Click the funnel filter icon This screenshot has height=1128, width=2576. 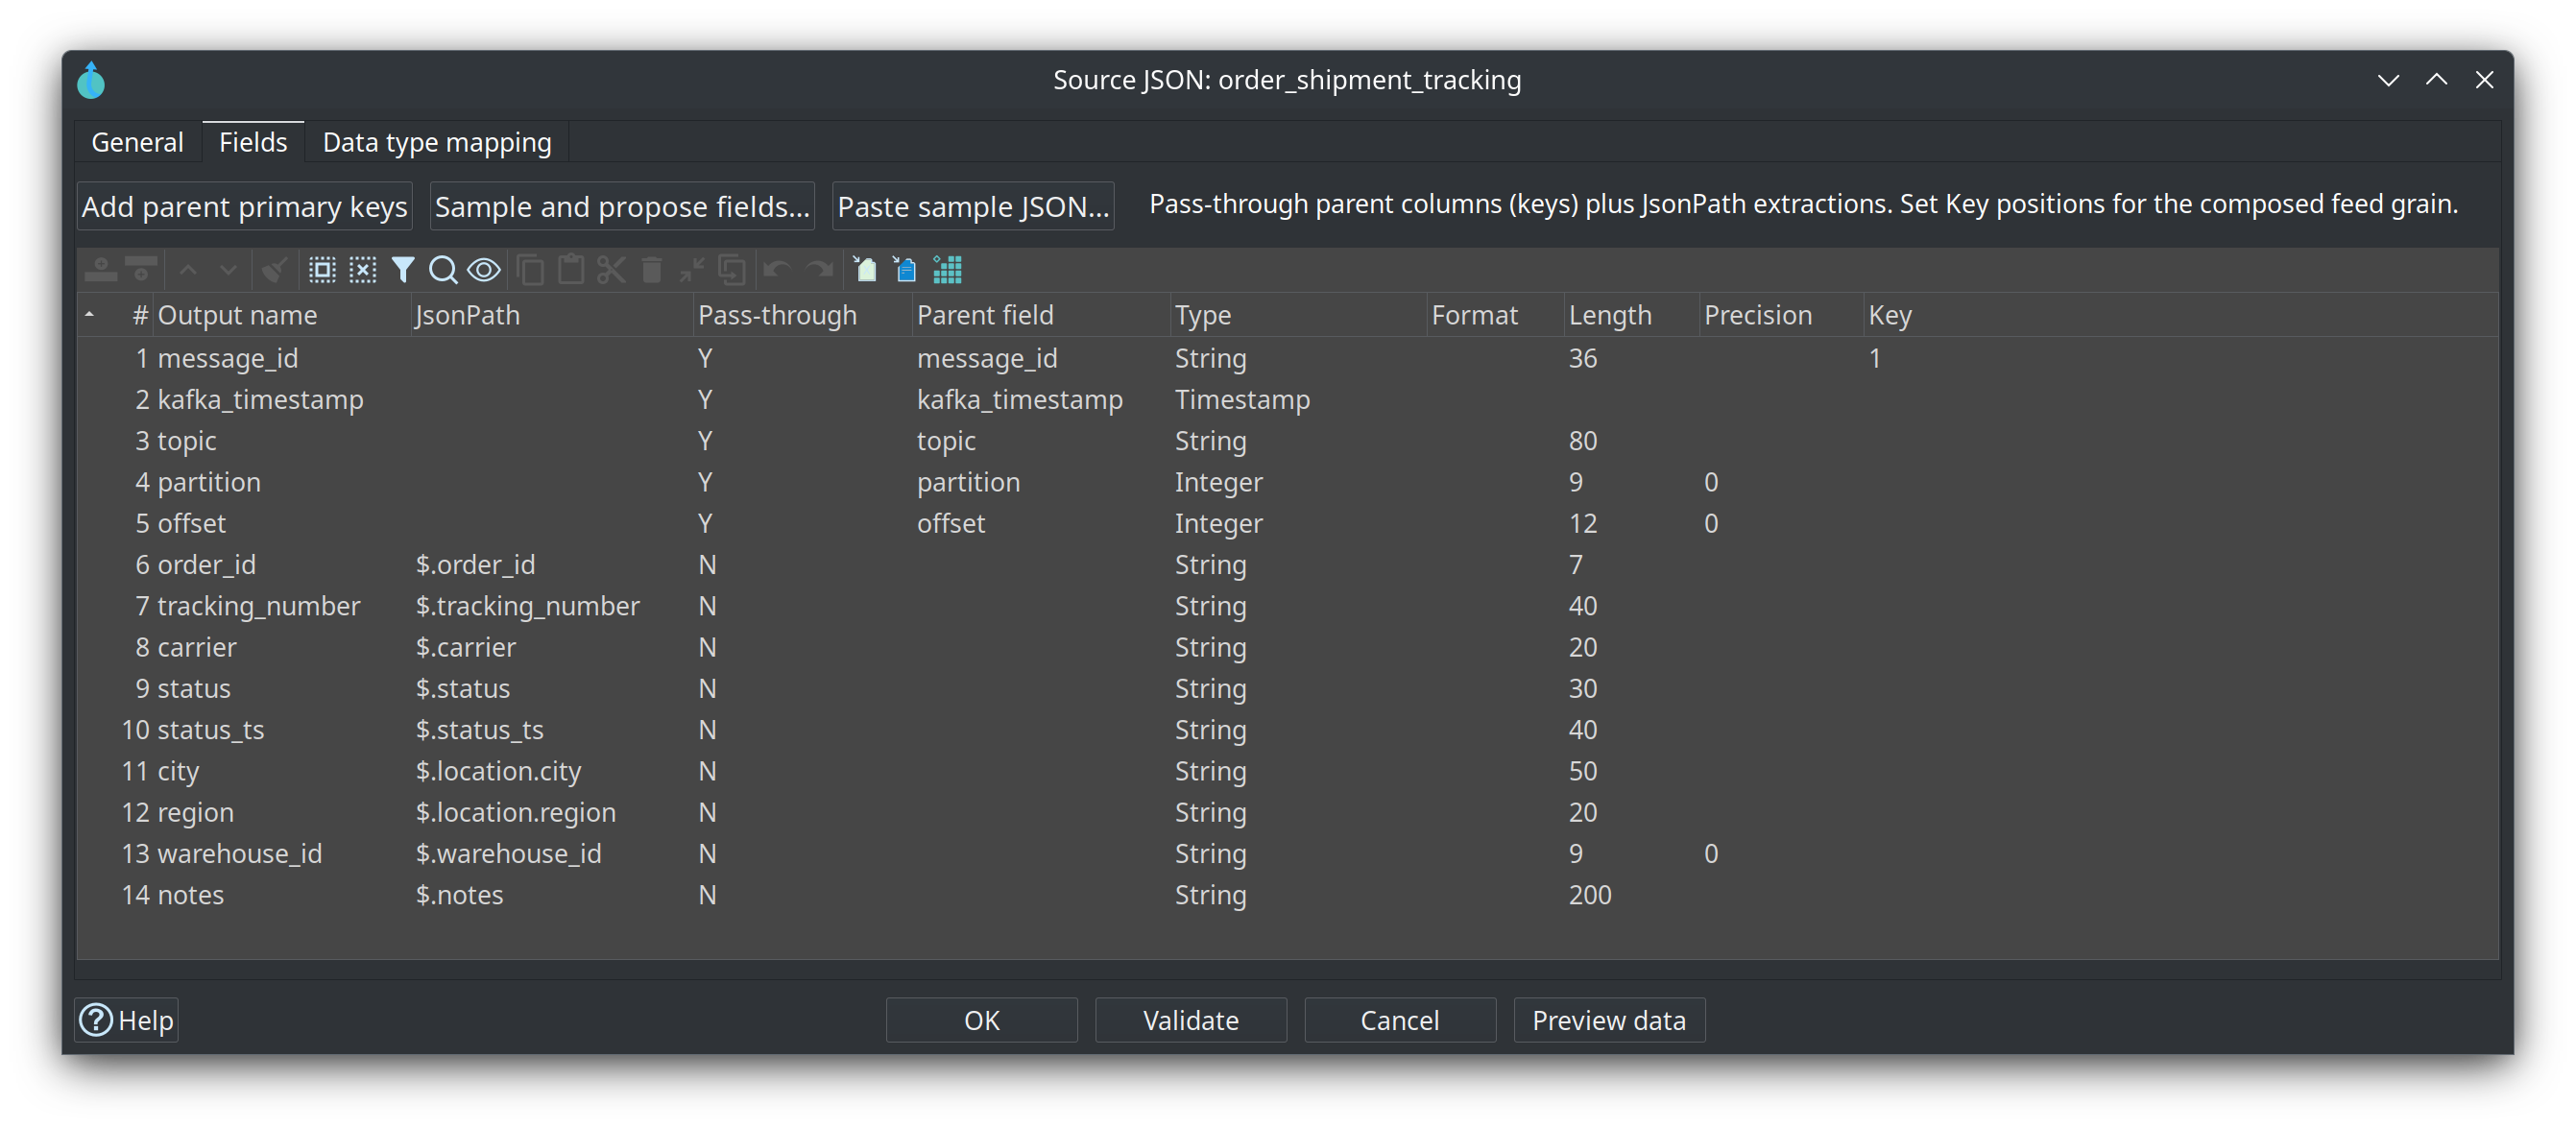403,269
